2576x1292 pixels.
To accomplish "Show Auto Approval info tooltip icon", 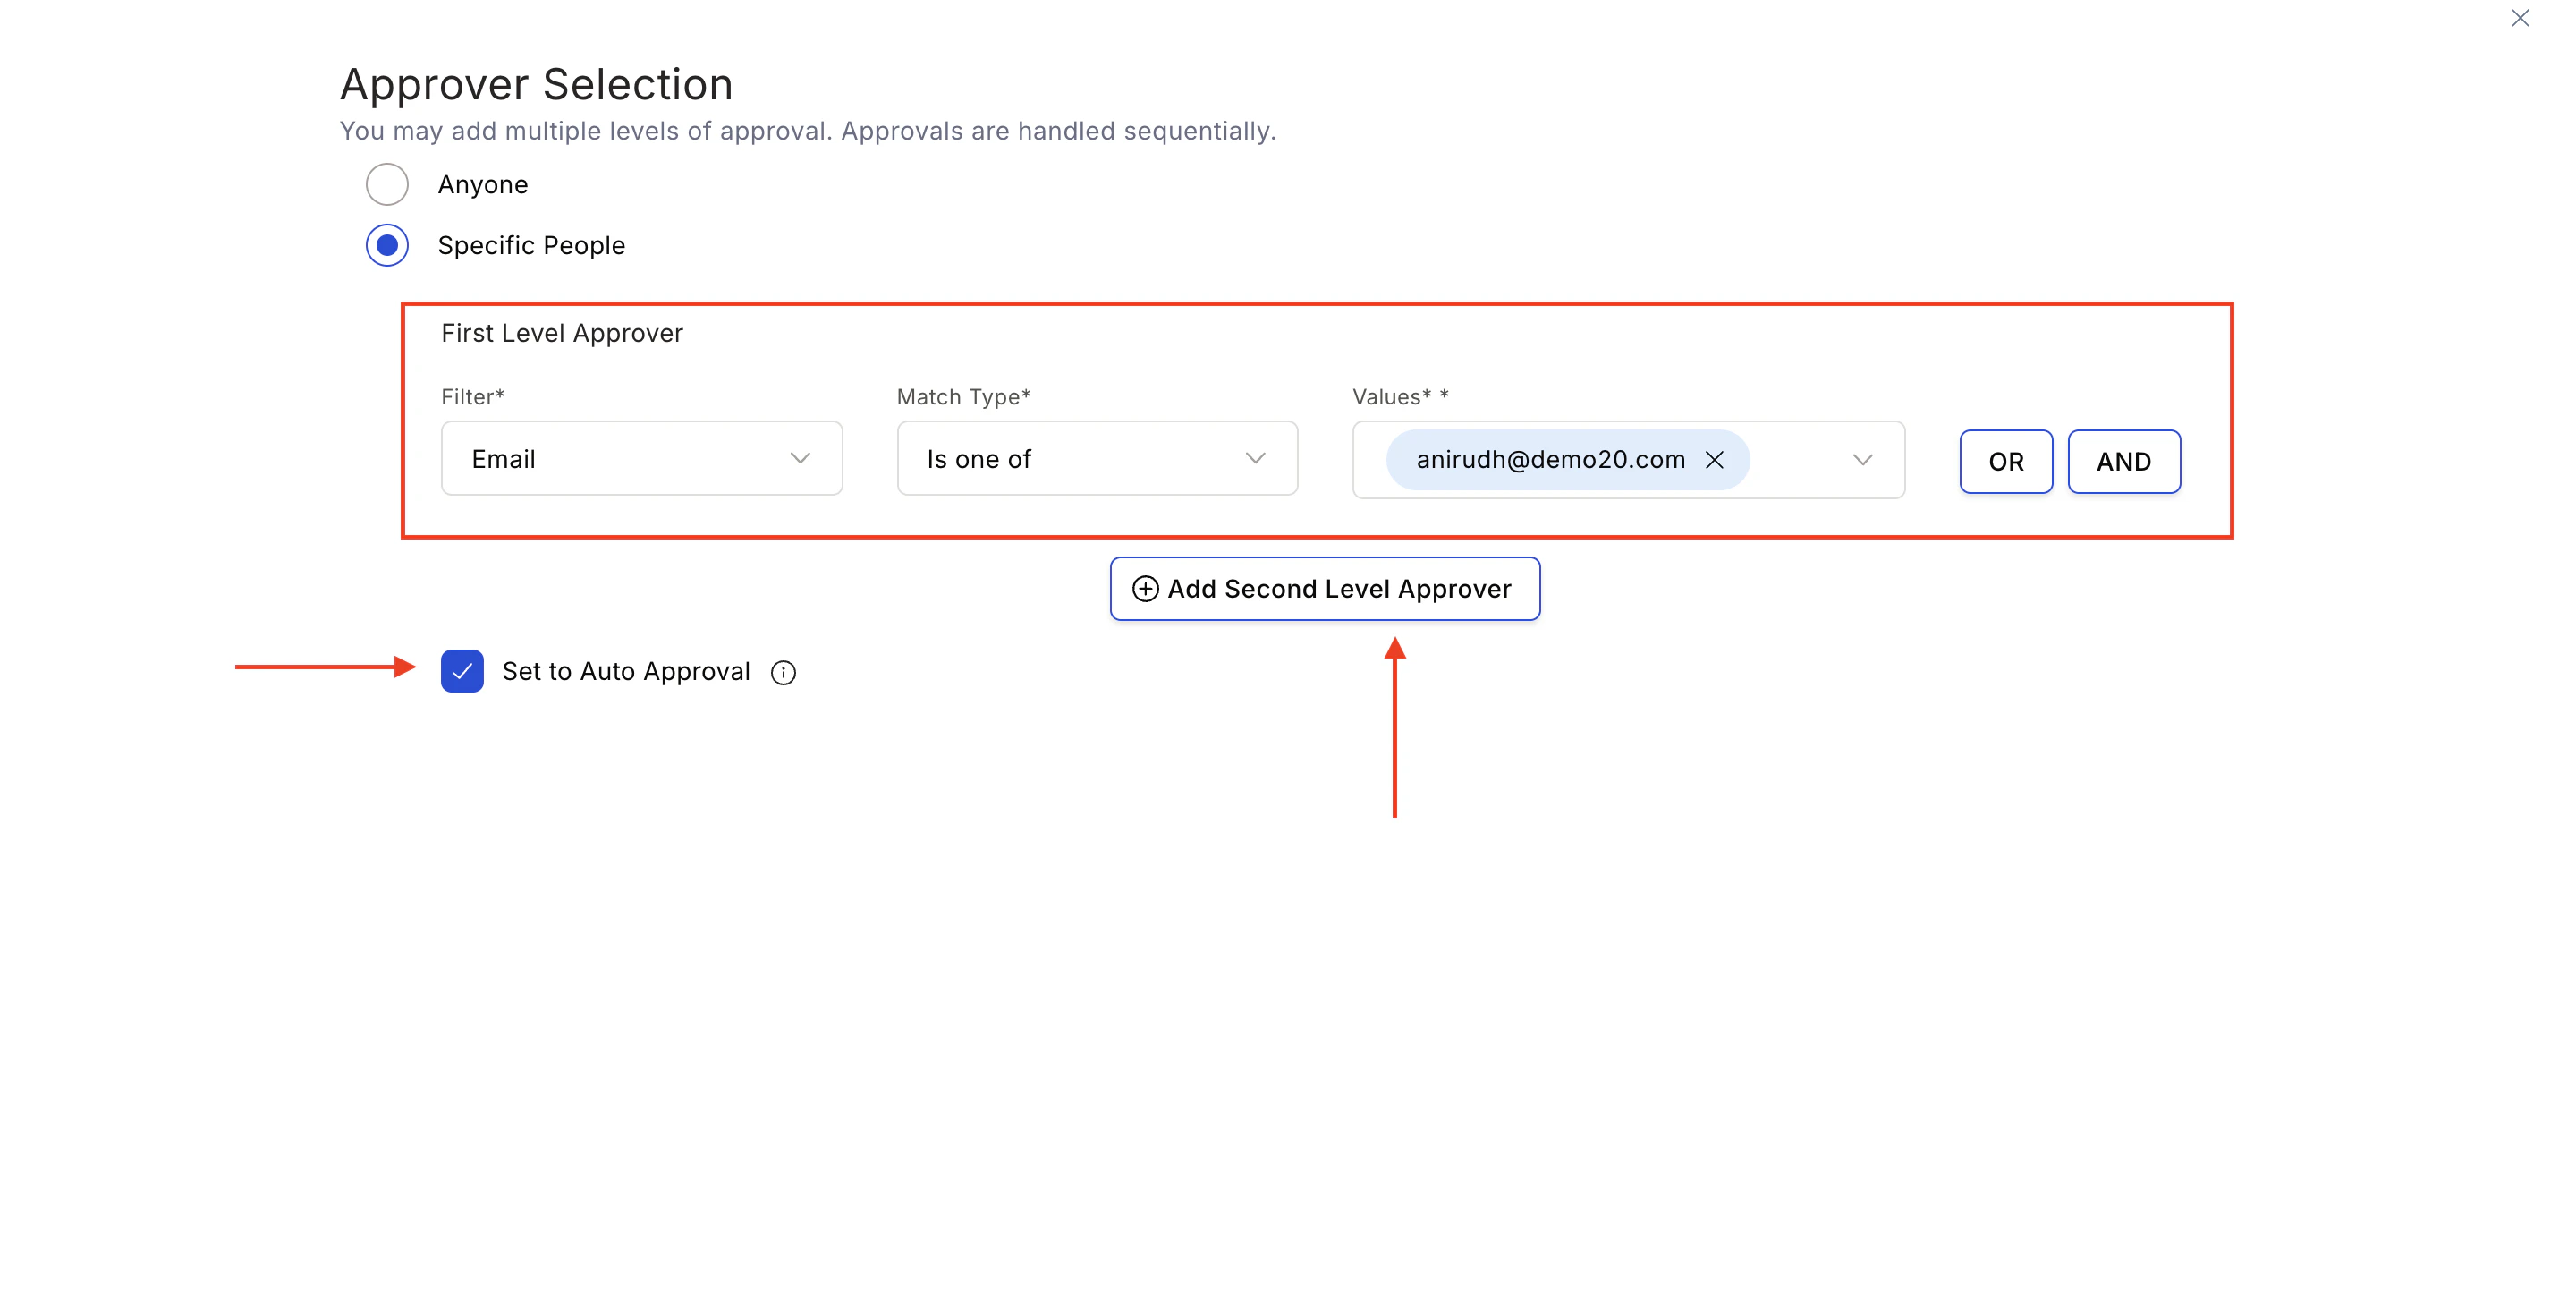I will click(783, 673).
